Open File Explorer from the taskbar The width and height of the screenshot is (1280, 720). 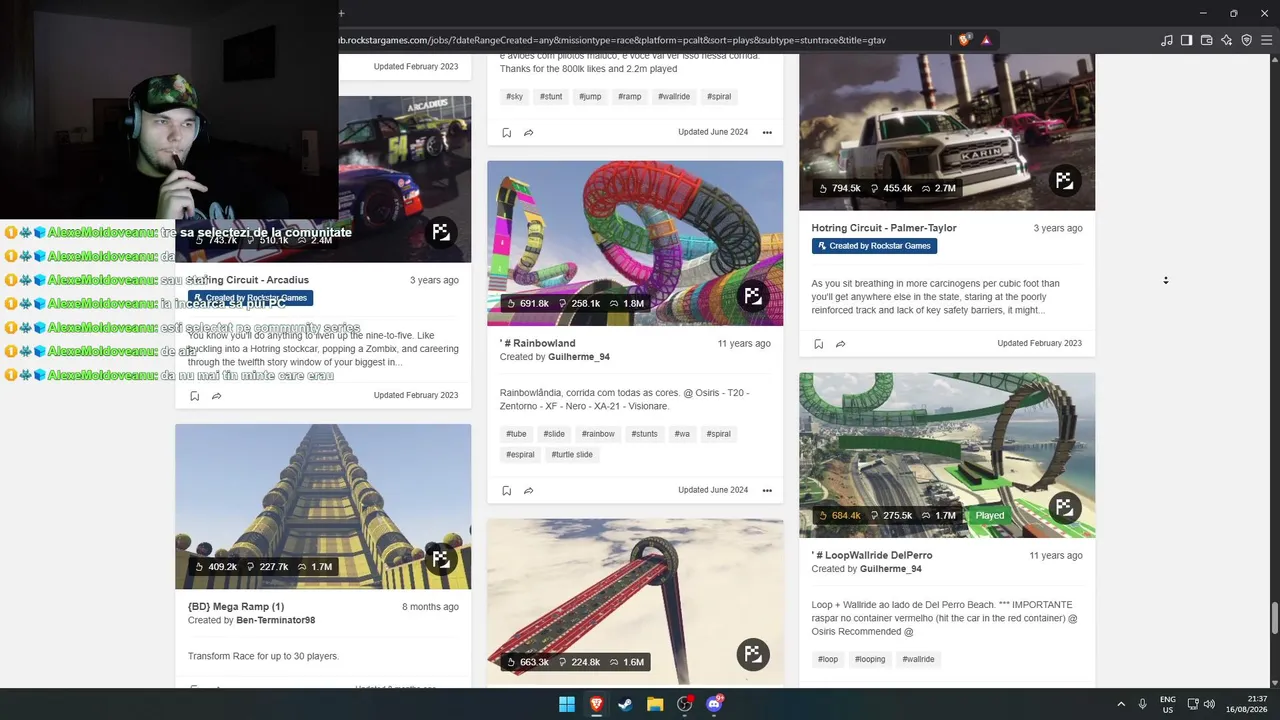[x=655, y=704]
